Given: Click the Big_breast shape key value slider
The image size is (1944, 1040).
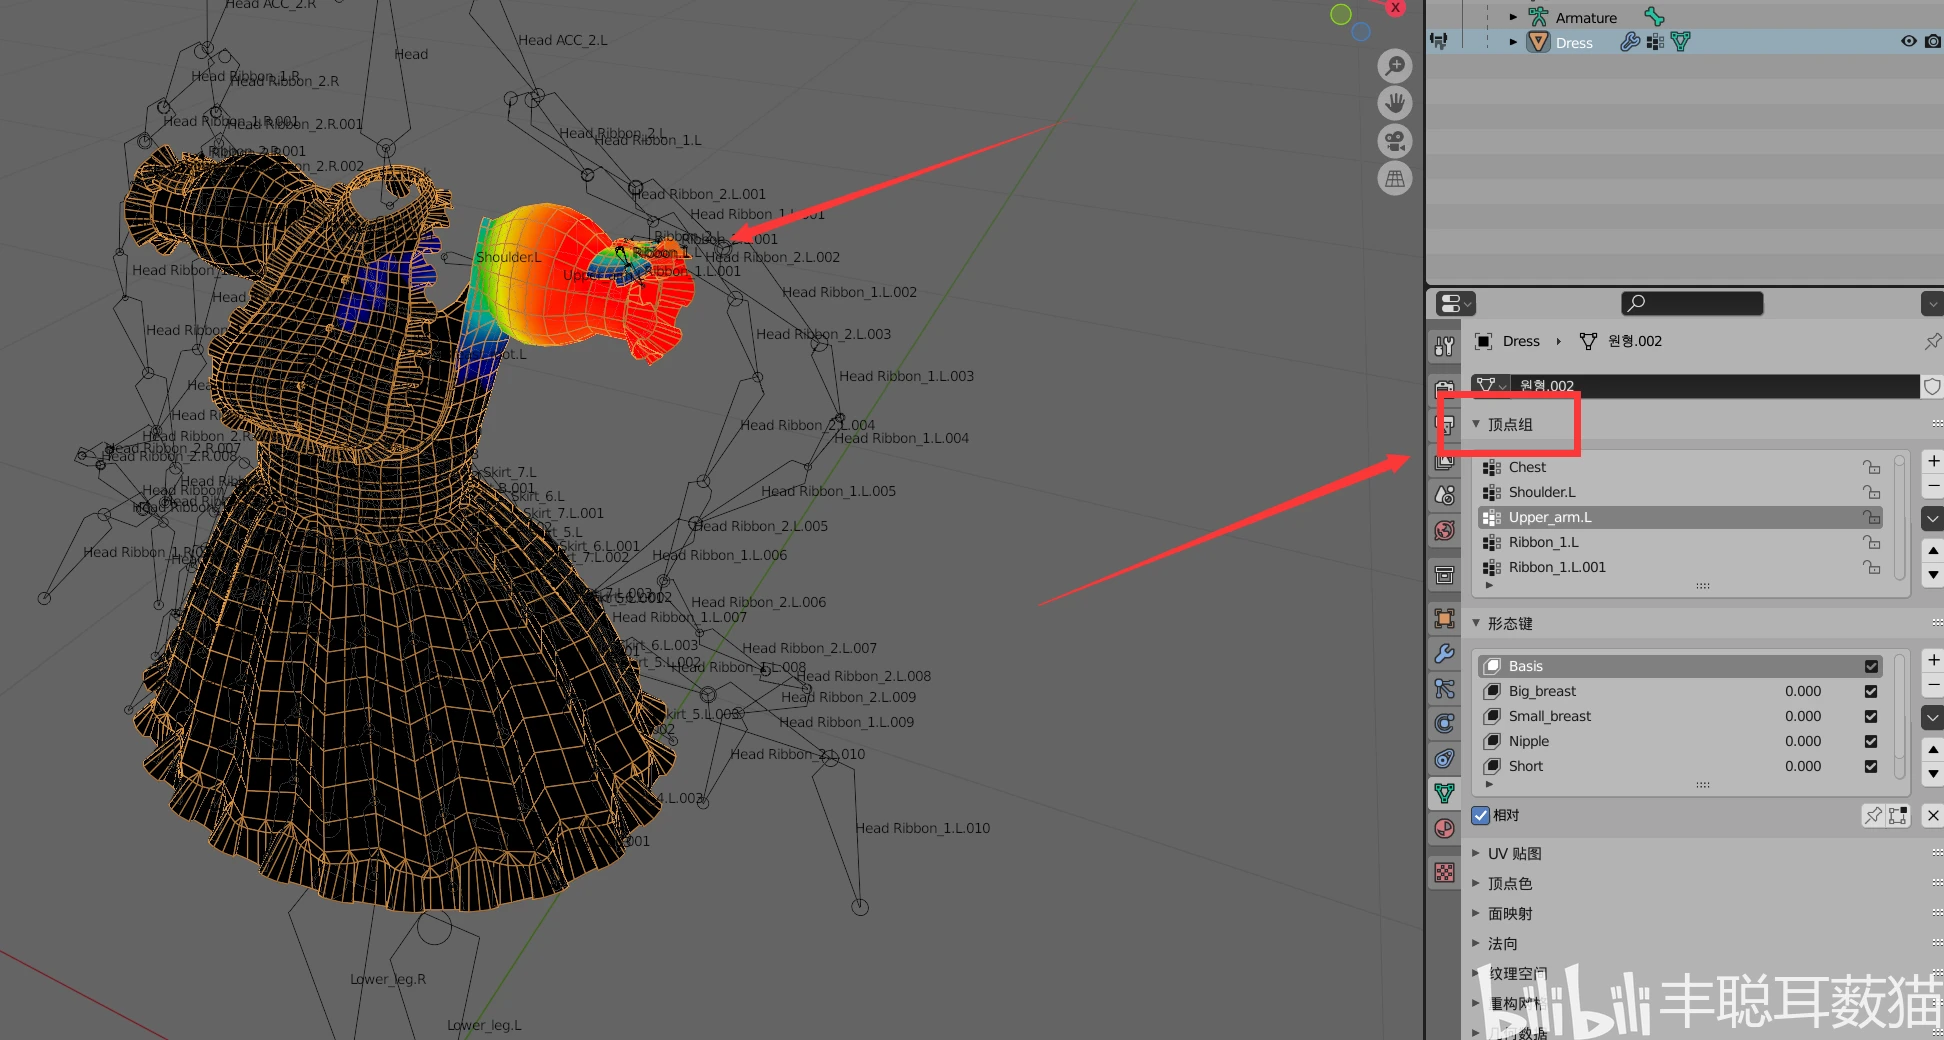Looking at the screenshot, I should click(x=1803, y=691).
